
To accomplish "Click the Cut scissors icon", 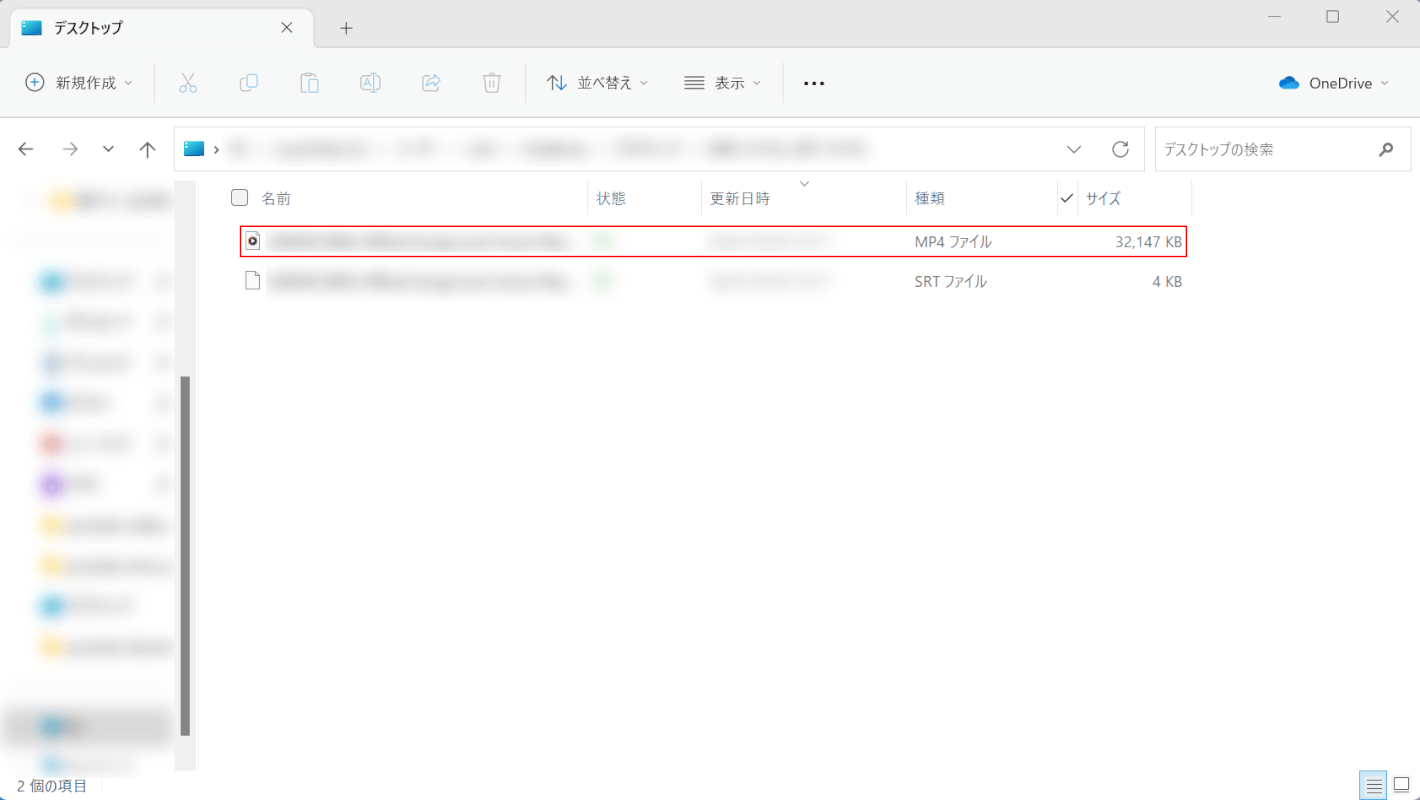I will 188,83.
